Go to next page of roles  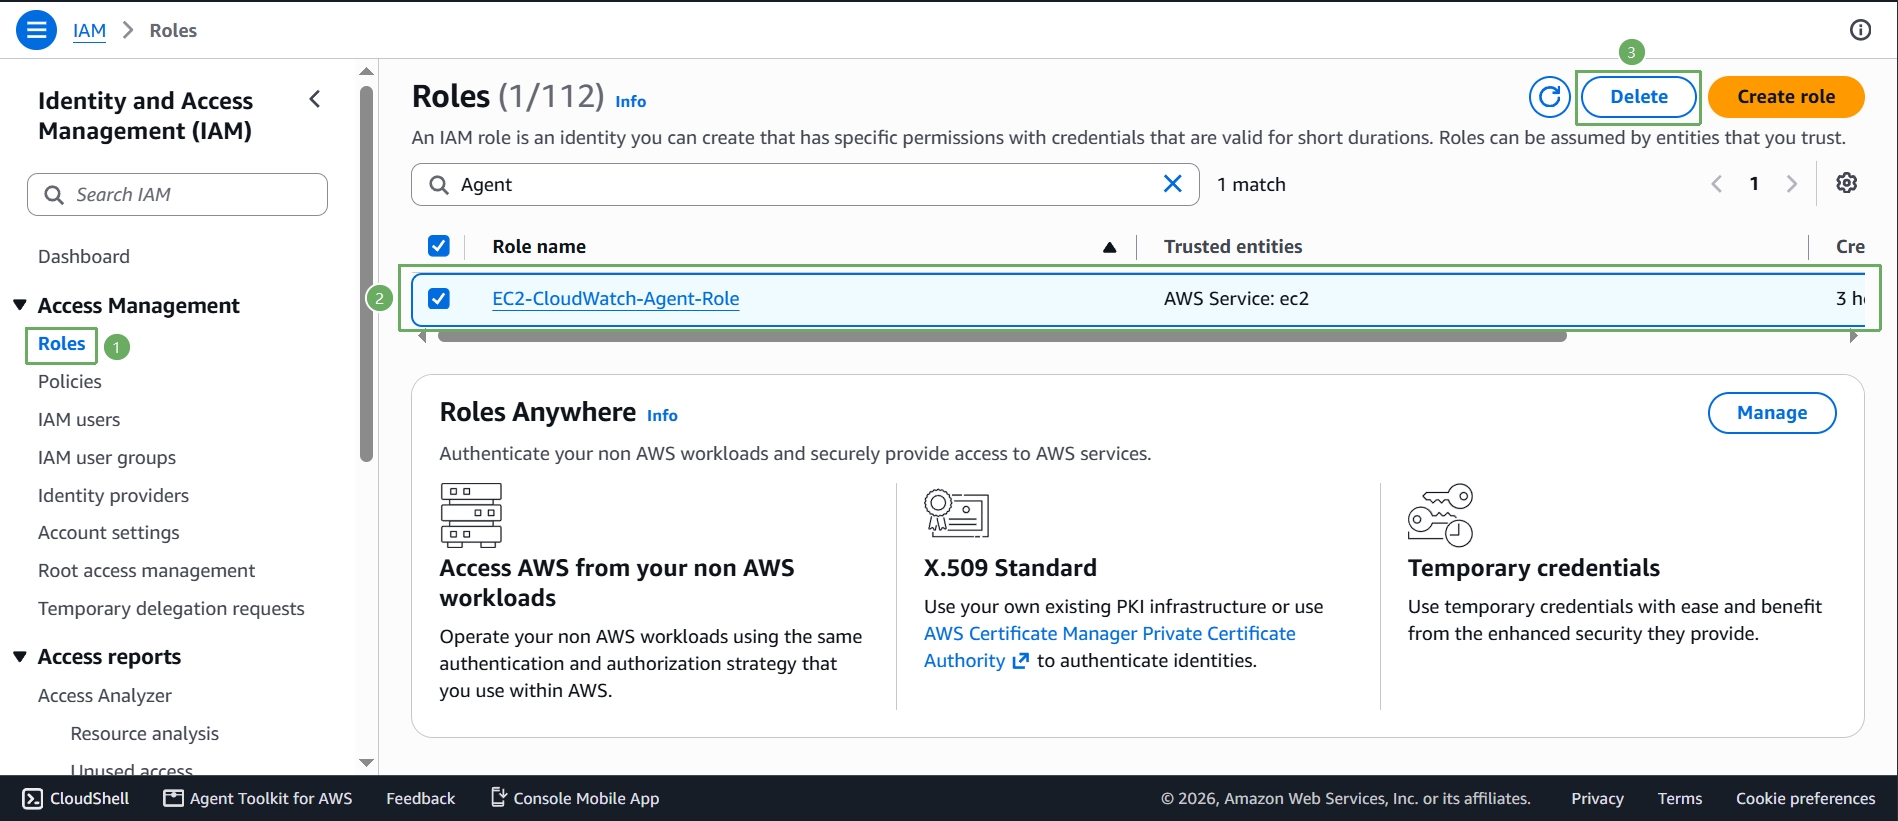coord(1791,184)
